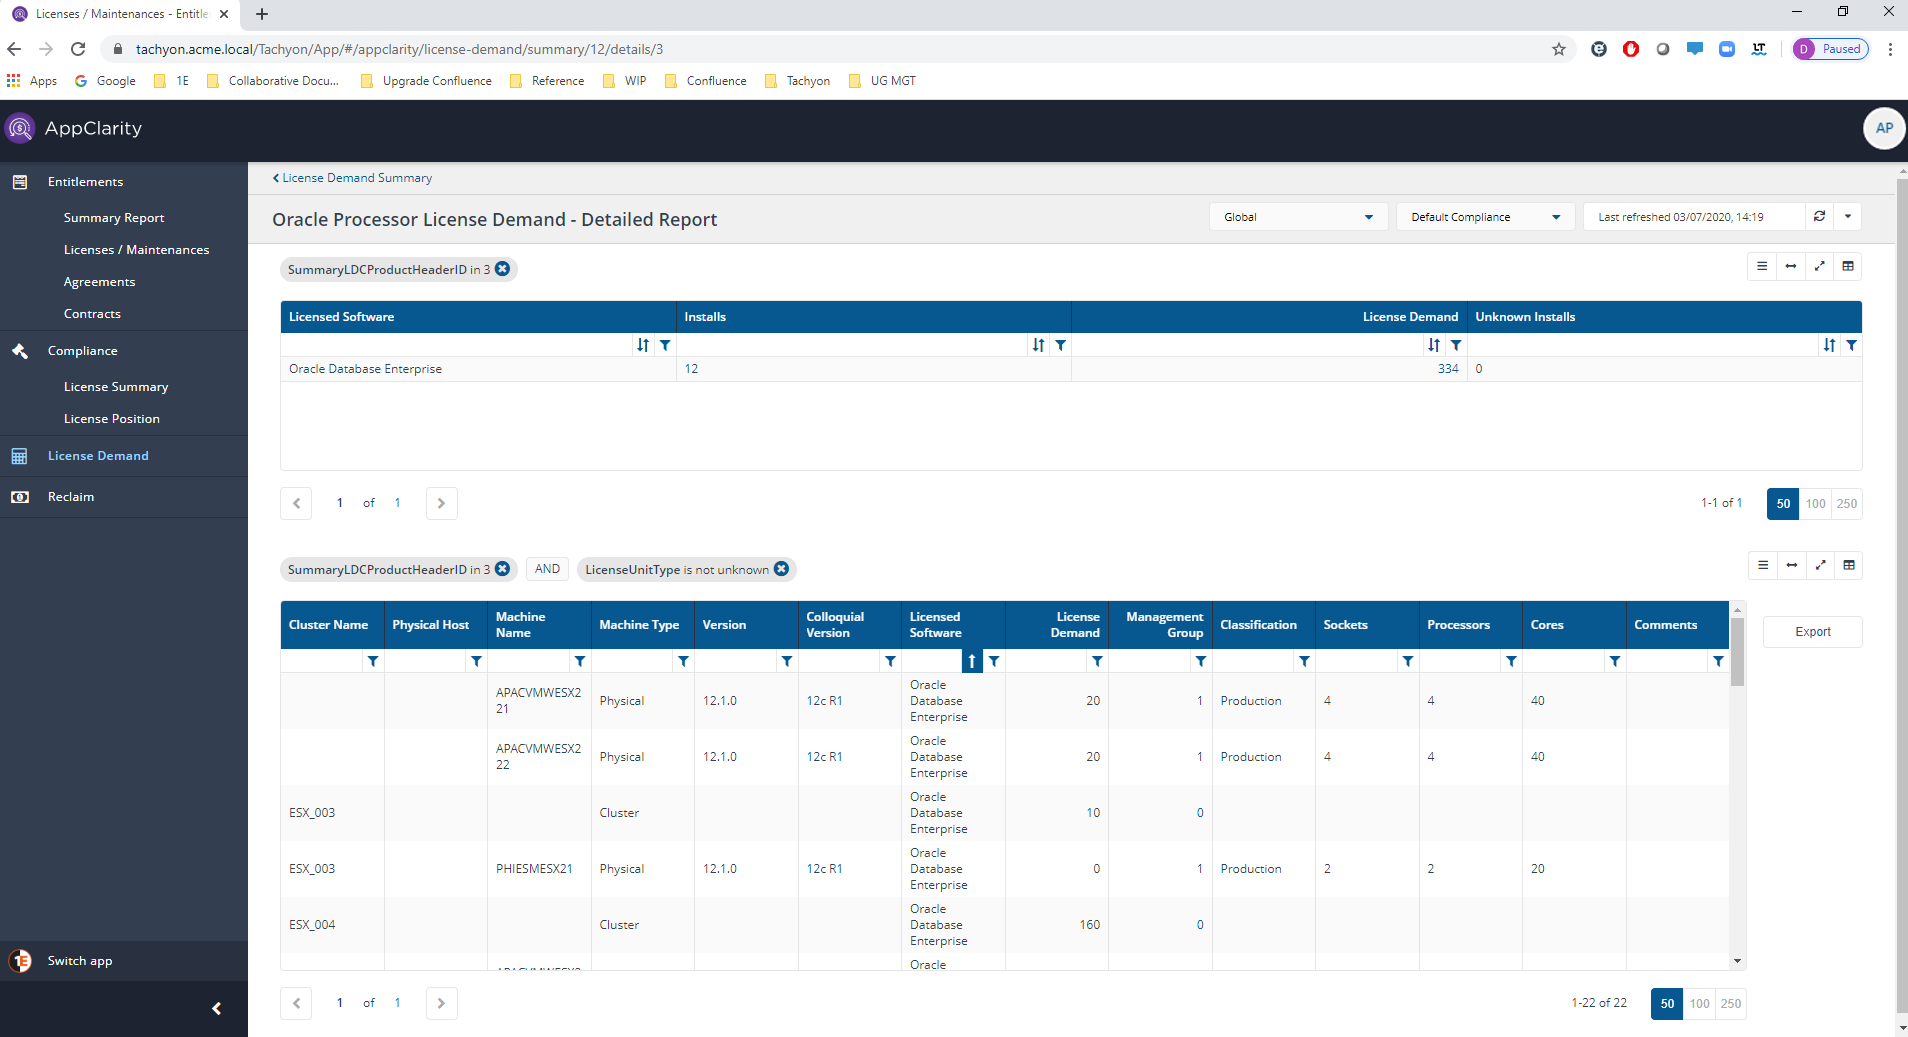Set lower table page size to 250

[x=1731, y=1004]
